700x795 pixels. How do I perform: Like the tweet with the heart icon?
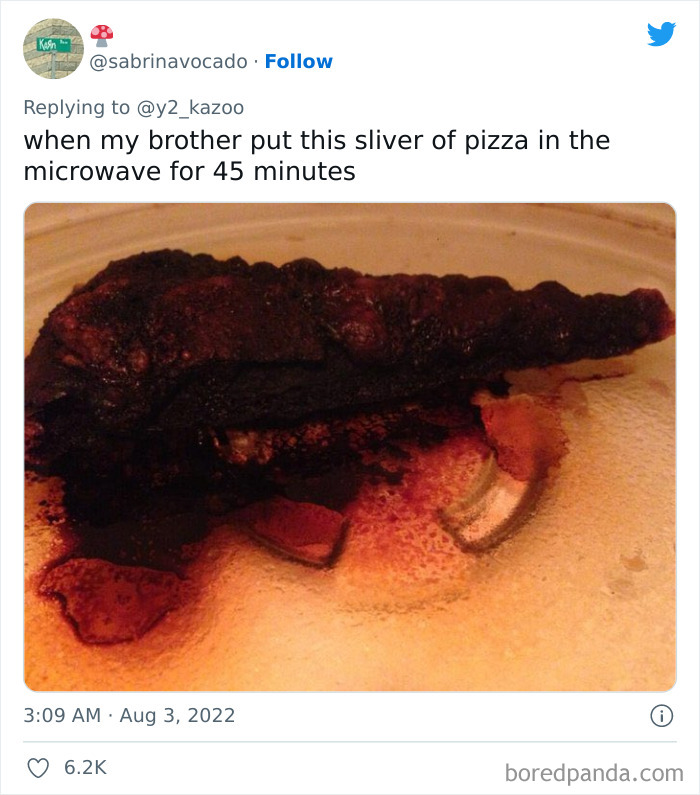[40, 768]
